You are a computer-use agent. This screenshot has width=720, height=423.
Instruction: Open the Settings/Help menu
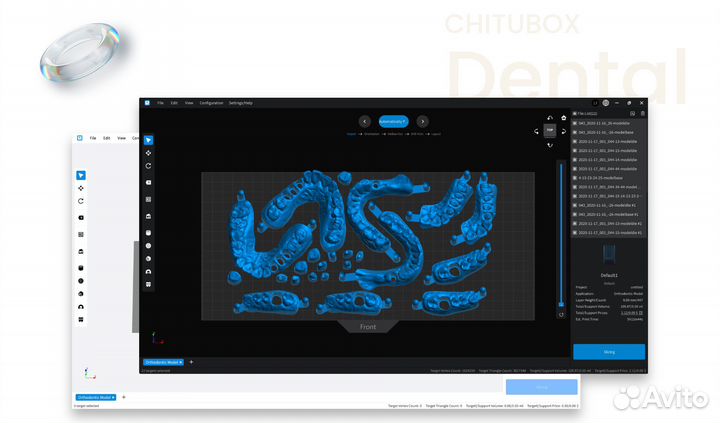[x=241, y=103]
